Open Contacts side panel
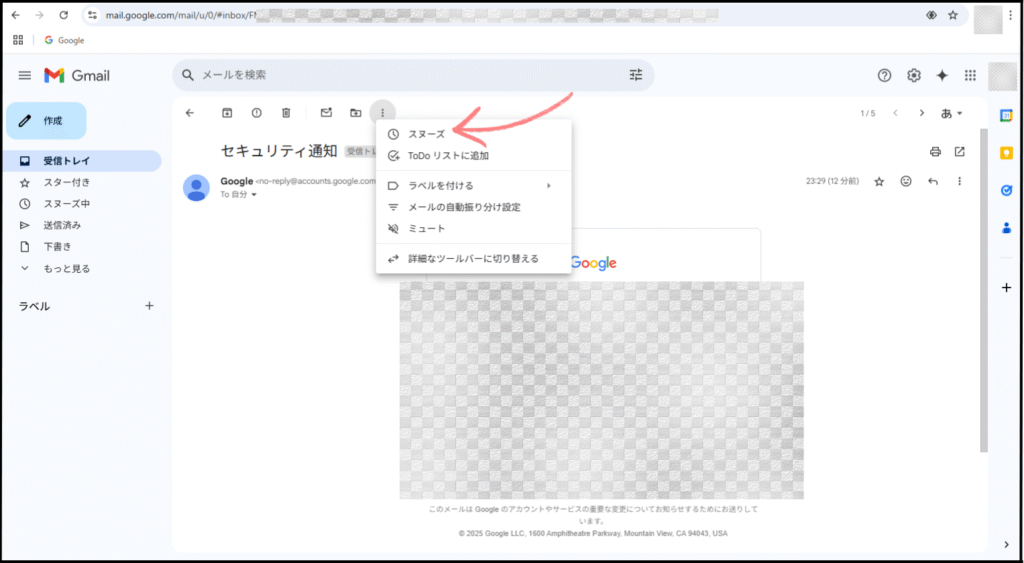 [x=1006, y=229]
